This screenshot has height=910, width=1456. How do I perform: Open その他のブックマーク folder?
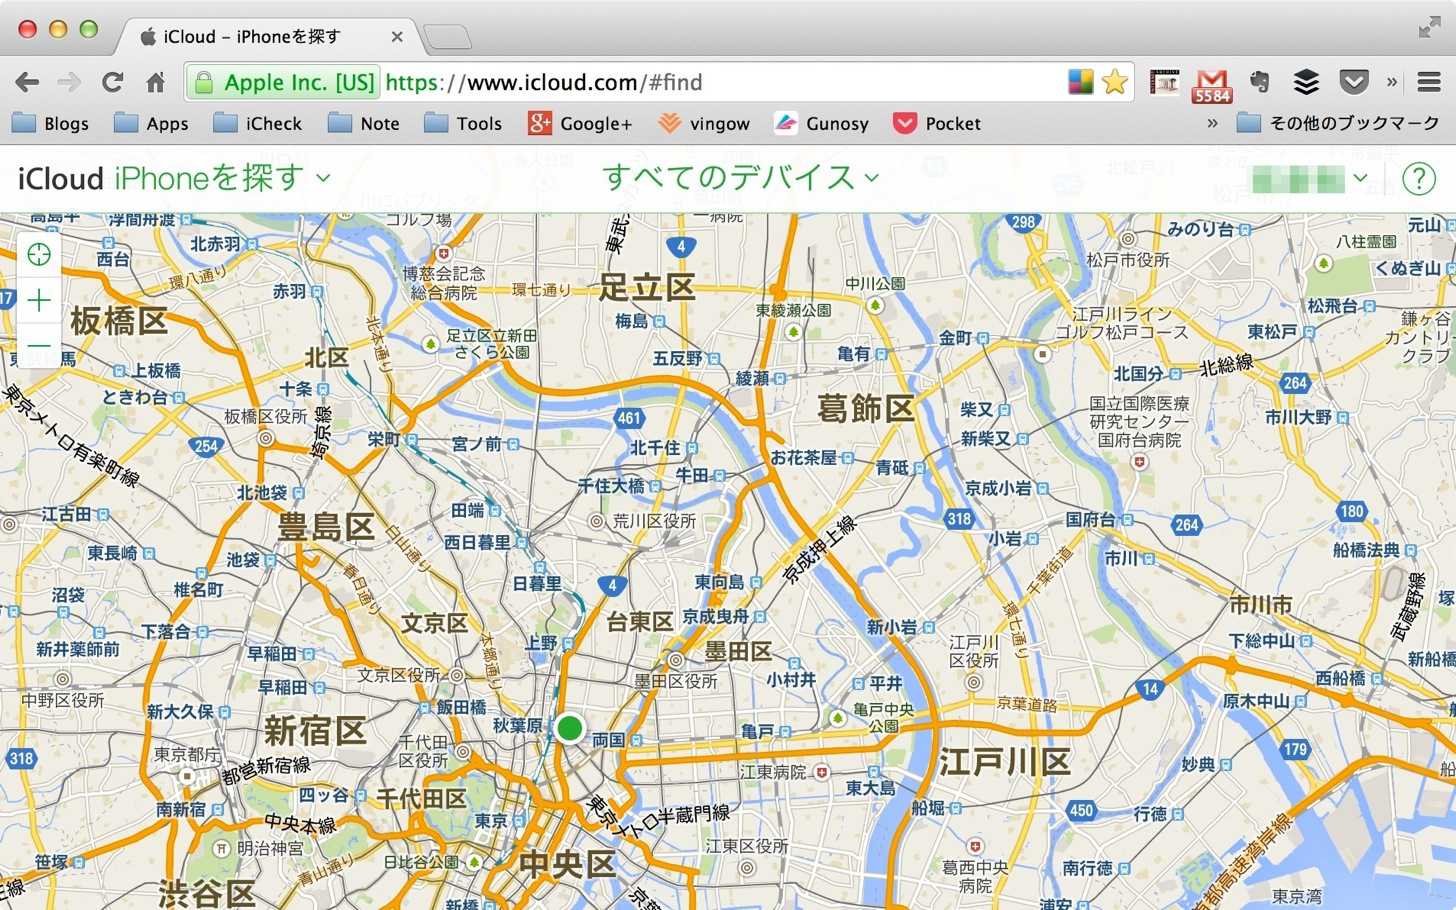coord(1338,123)
